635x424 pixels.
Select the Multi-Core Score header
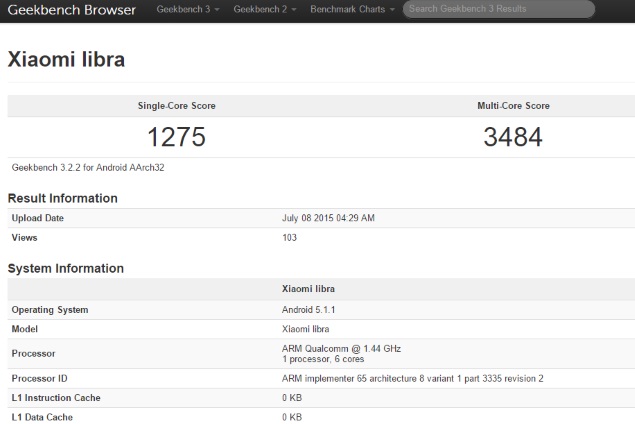[513, 106]
